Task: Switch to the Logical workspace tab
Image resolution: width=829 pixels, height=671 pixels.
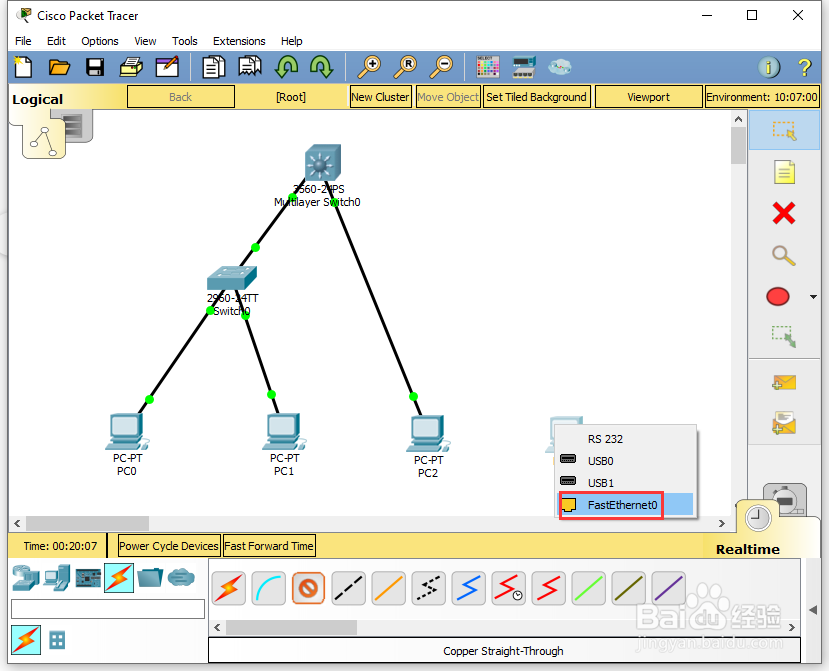Action: click(x=38, y=99)
